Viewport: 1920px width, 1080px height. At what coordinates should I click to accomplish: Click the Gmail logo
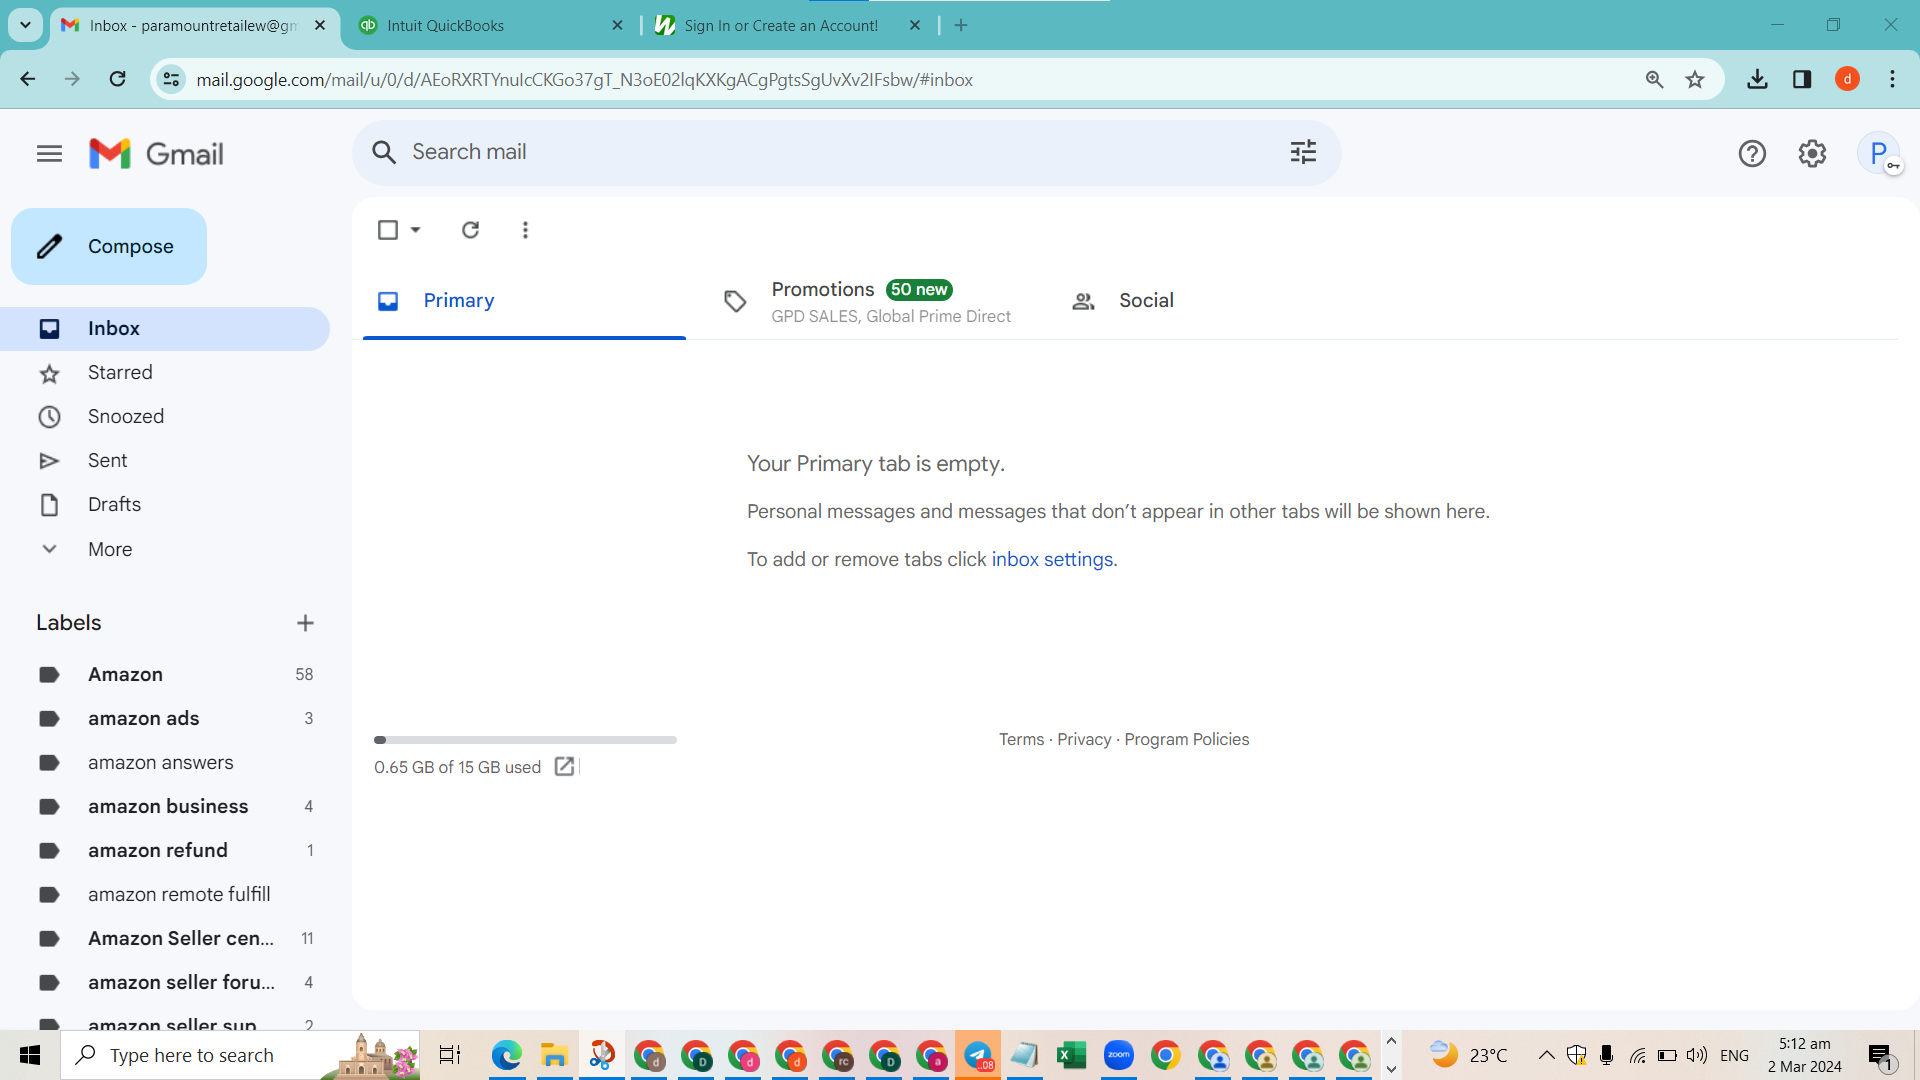point(156,153)
